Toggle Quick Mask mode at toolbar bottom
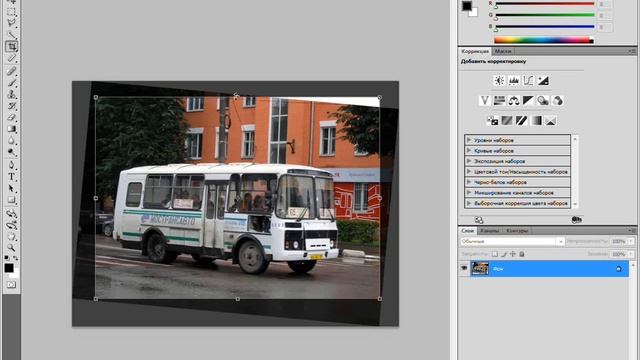This screenshot has height=360, width=640. tap(11, 284)
